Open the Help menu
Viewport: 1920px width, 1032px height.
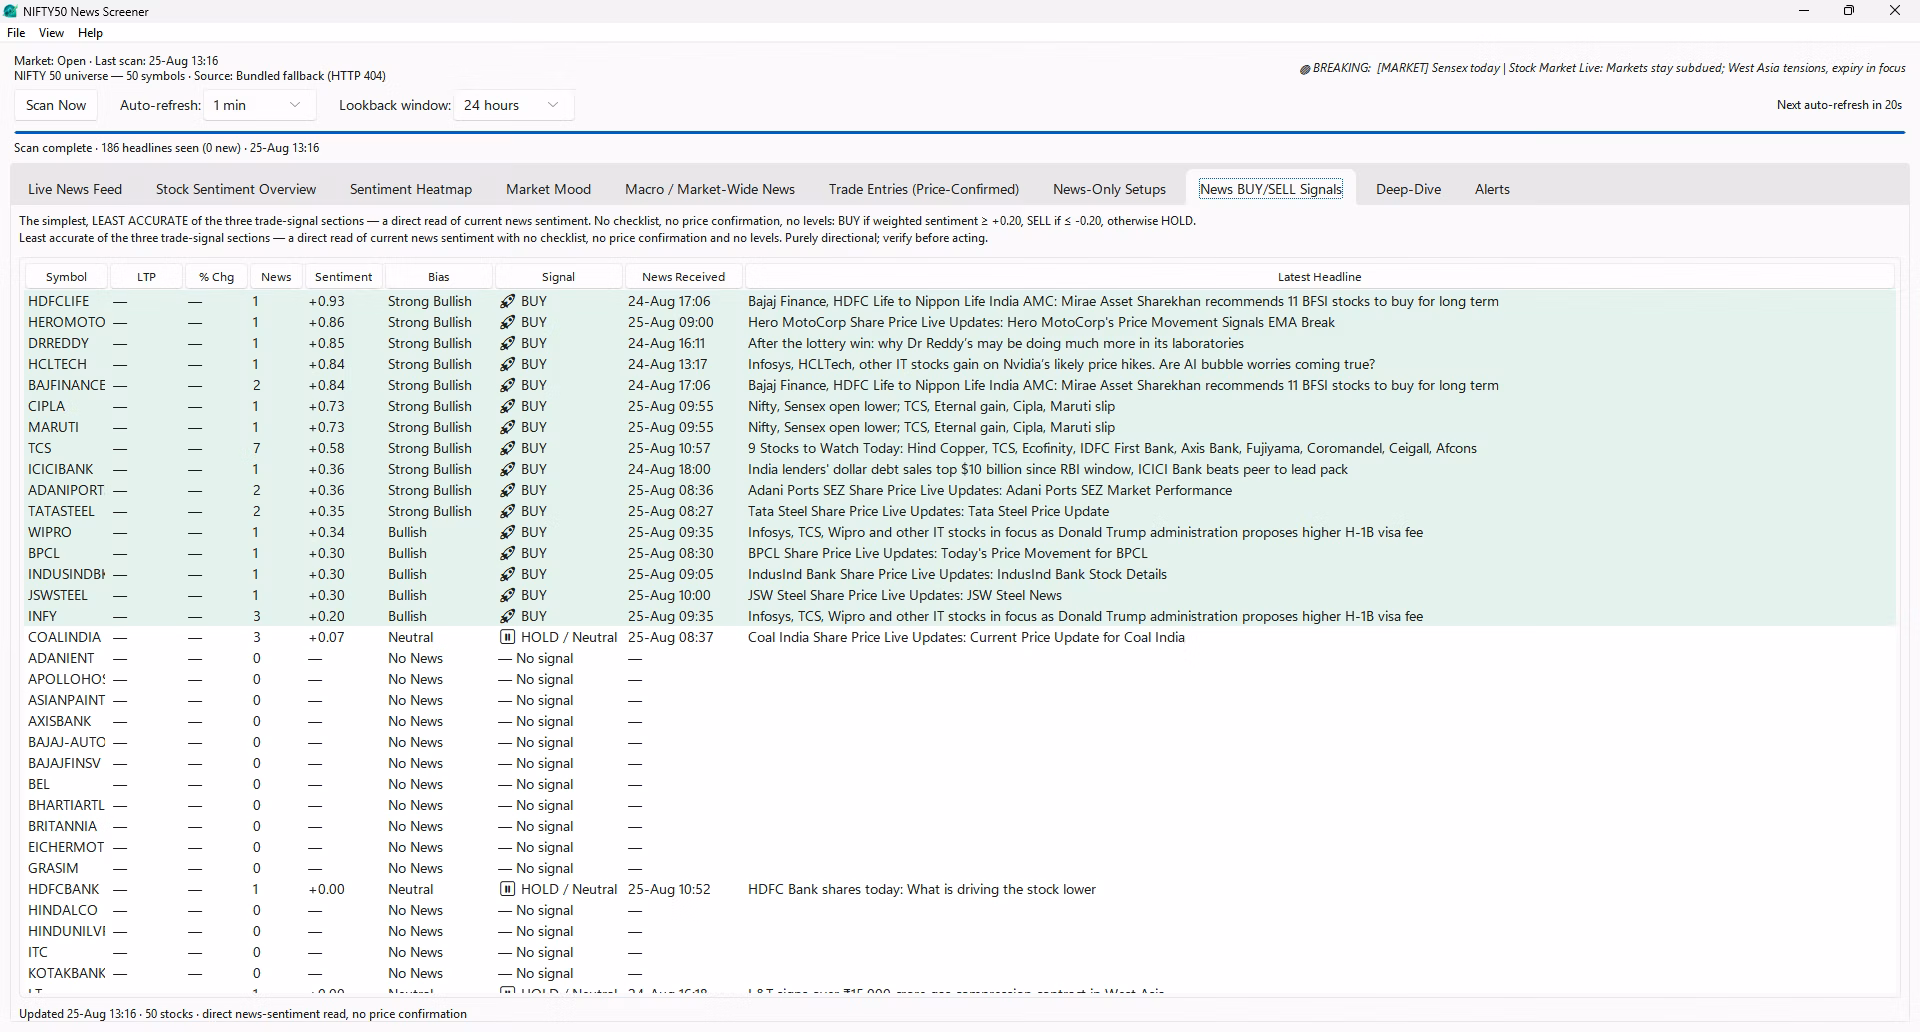pos(90,33)
